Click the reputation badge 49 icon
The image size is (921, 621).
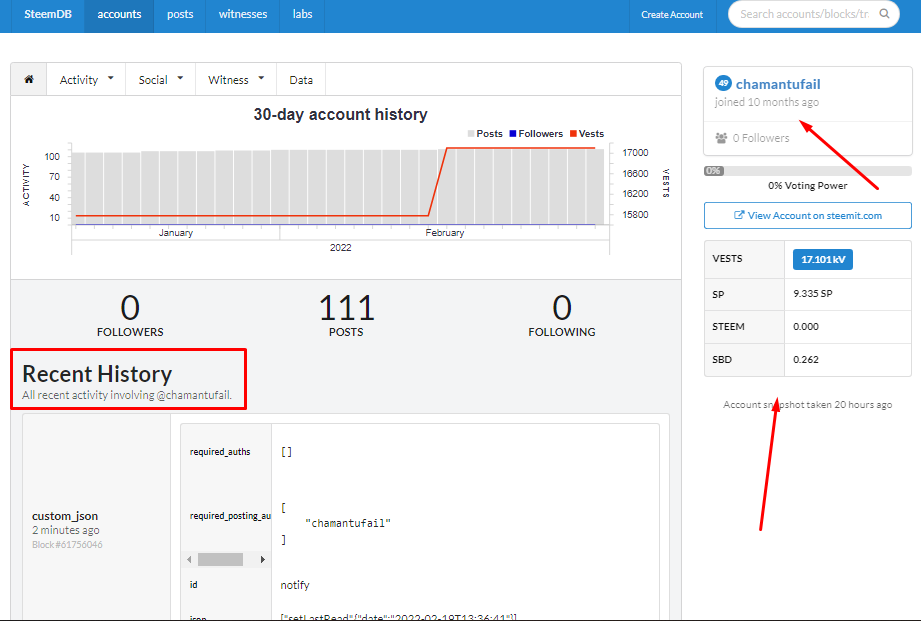723,83
